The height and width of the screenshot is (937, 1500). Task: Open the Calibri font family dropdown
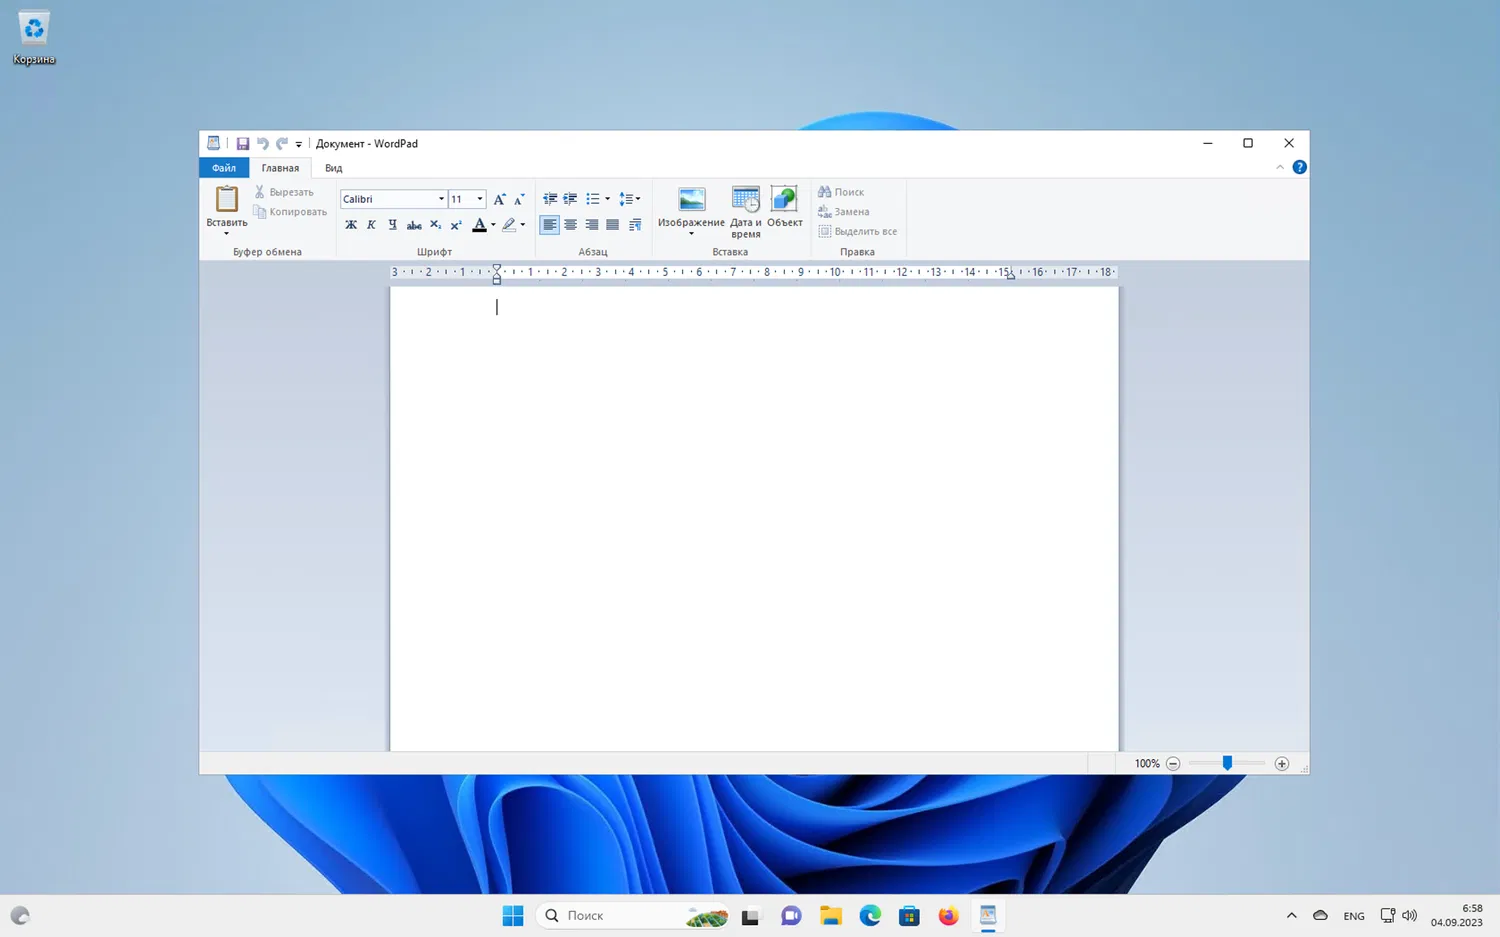[x=441, y=199]
